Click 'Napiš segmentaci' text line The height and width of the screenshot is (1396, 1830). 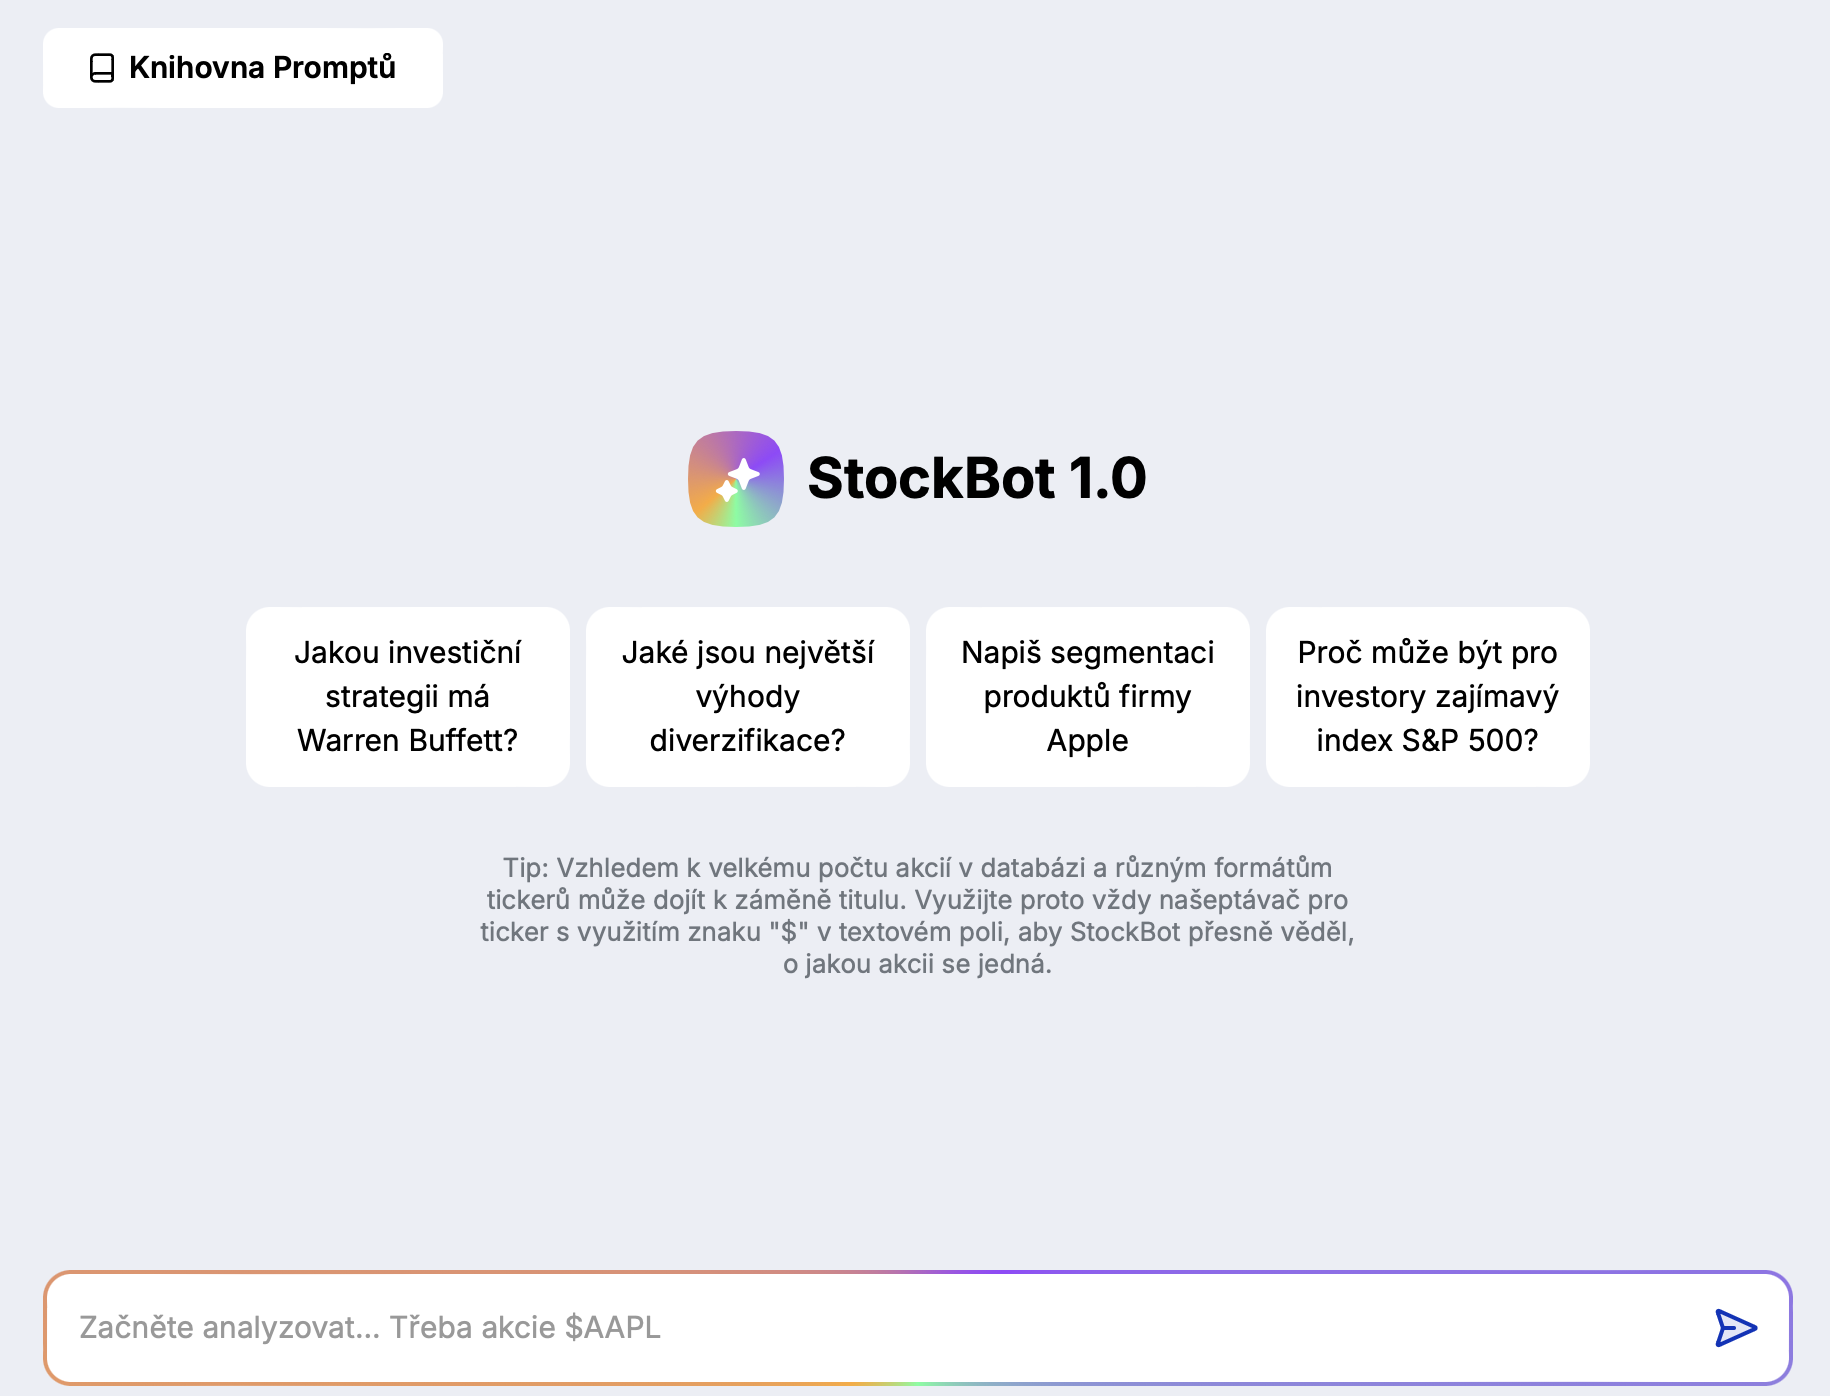point(1088,653)
